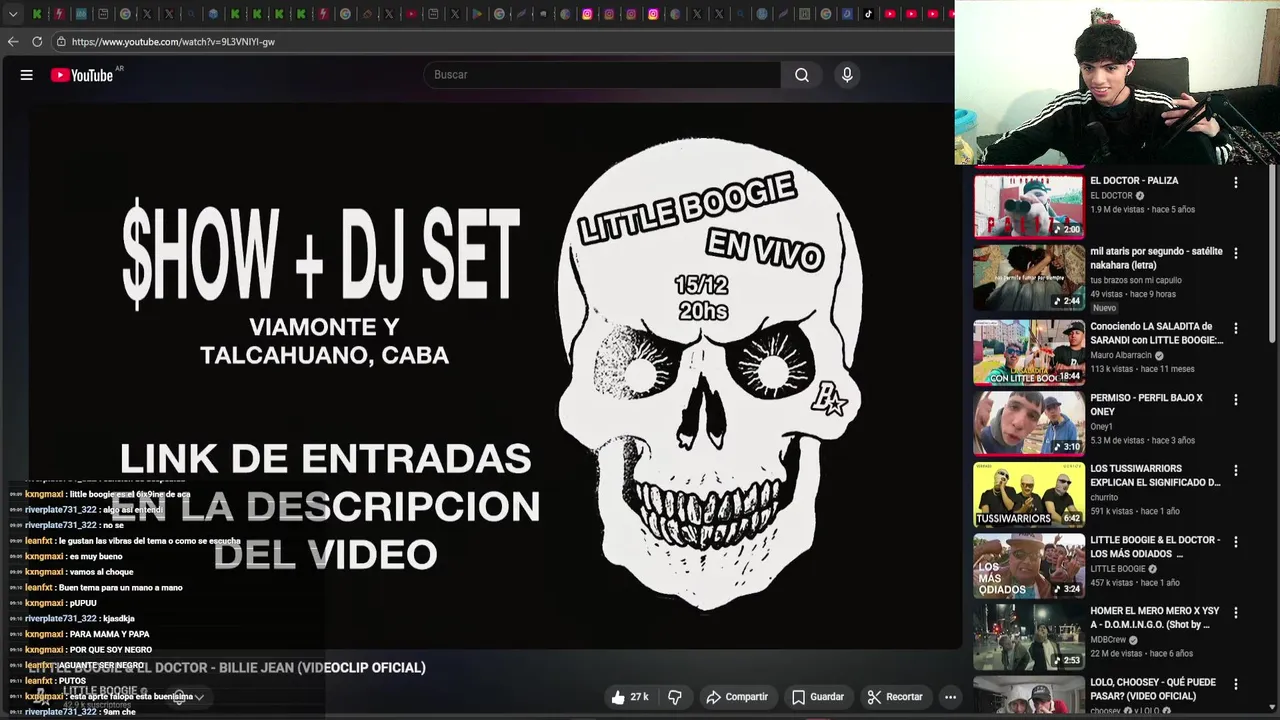The width and height of the screenshot is (1280, 720).
Task: Open title link PERMISO - PERFIL BAJO X ONEY
Action: (1146, 404)
